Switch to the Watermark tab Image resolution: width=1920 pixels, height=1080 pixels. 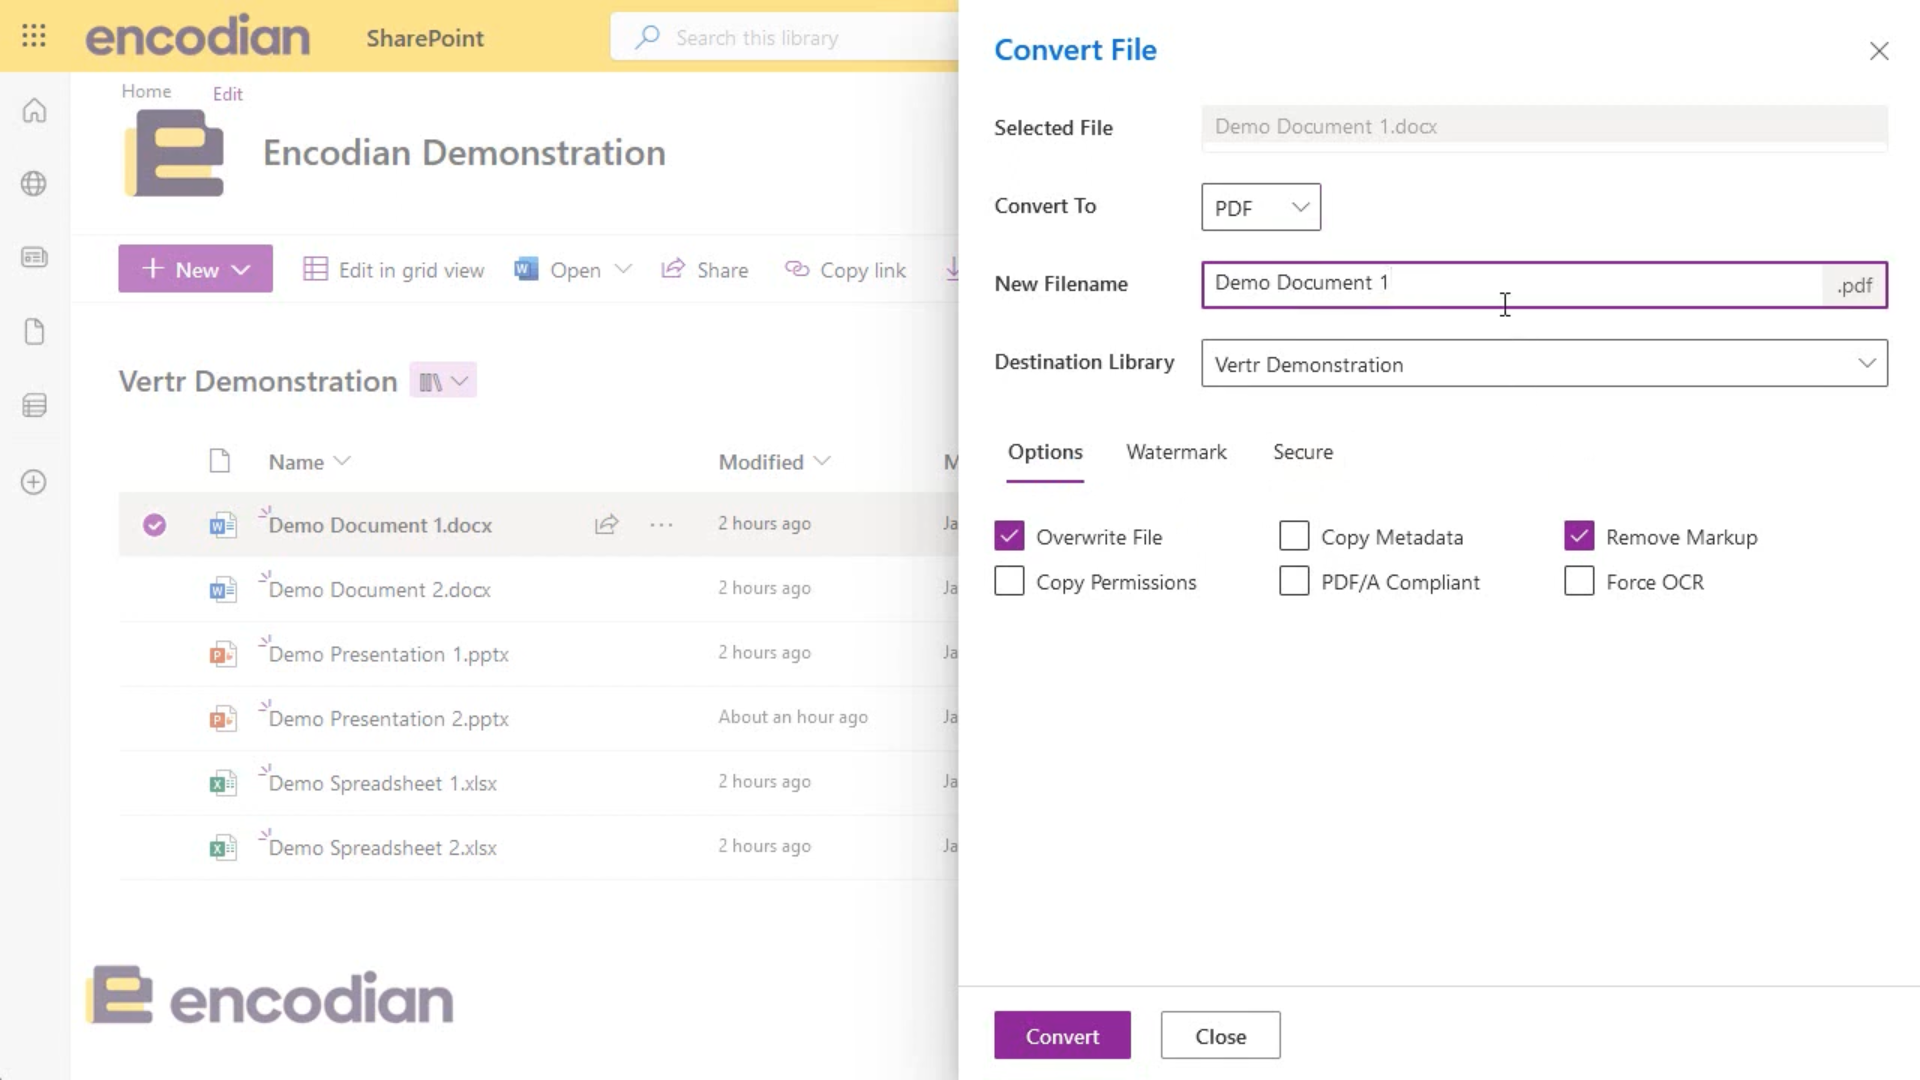[1176, 452]
